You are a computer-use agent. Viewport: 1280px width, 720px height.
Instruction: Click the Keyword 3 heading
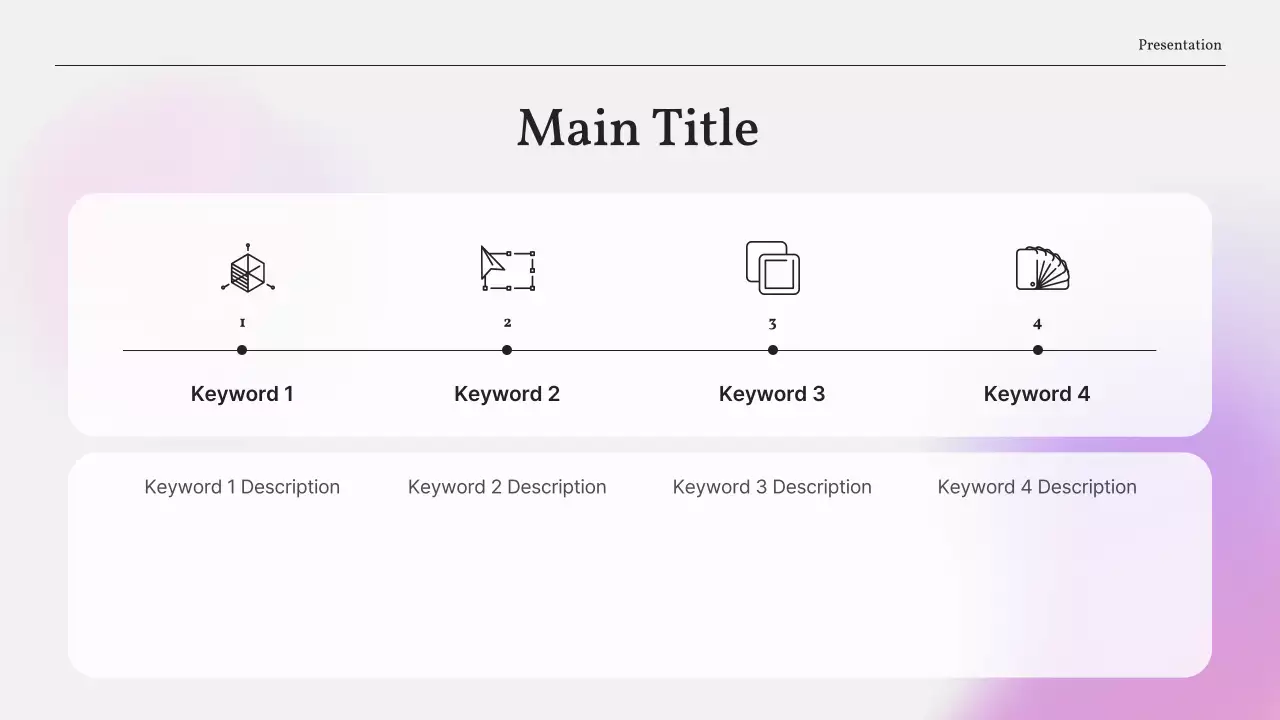coord(772,393)
